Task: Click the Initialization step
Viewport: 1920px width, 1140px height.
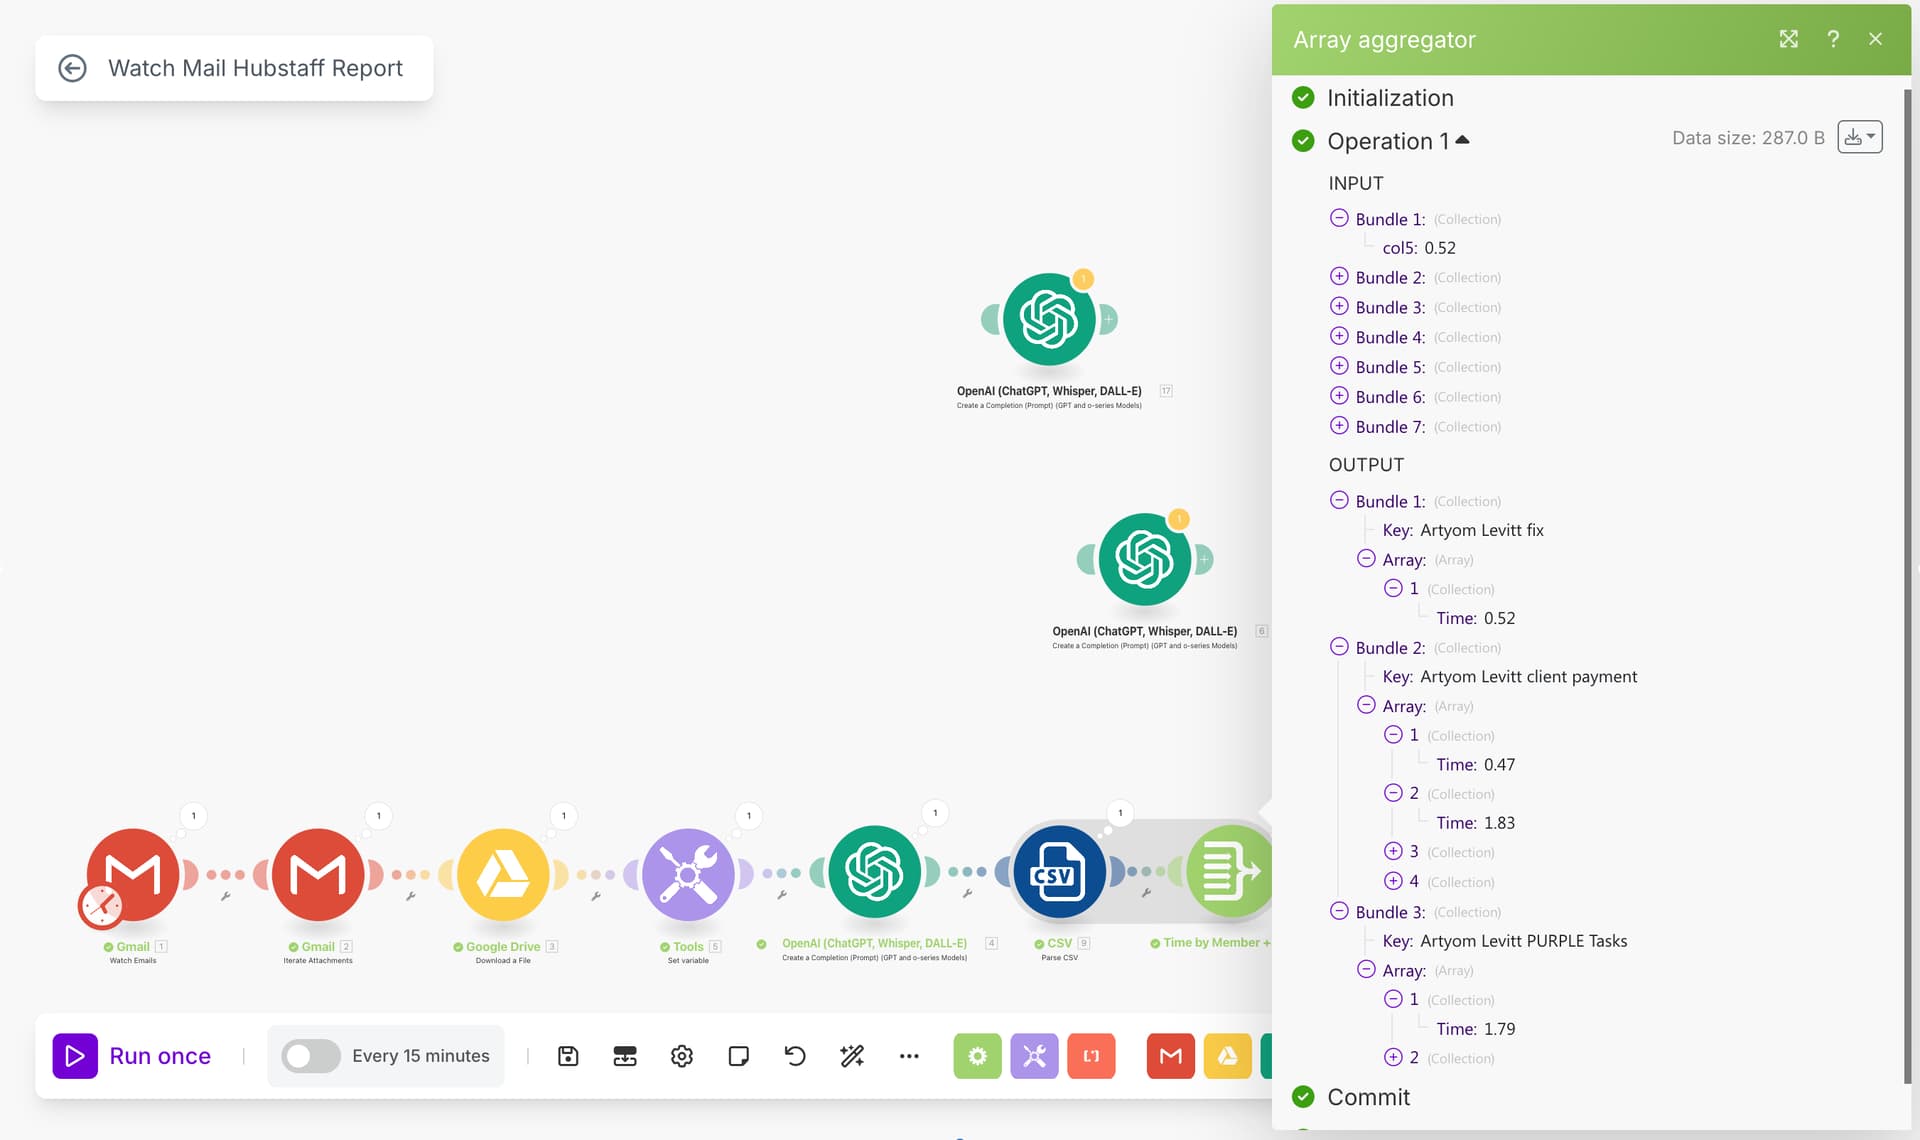Action: 1390,98
